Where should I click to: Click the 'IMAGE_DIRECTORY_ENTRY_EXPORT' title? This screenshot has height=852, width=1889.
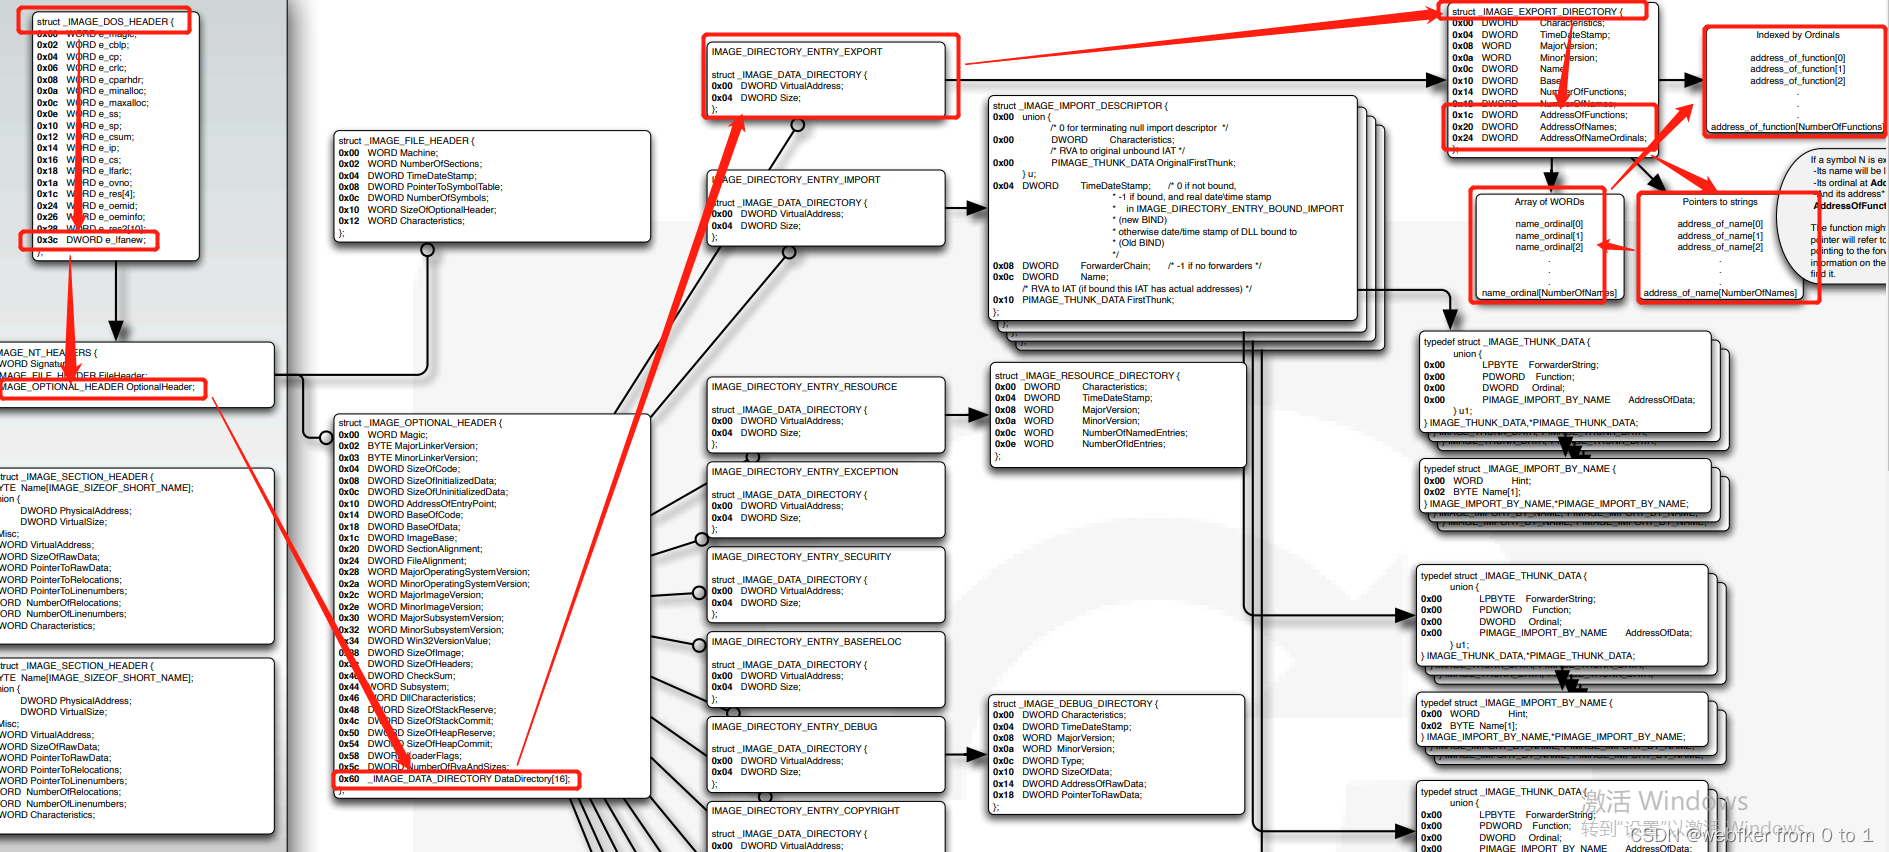click(x=797, y=52)
